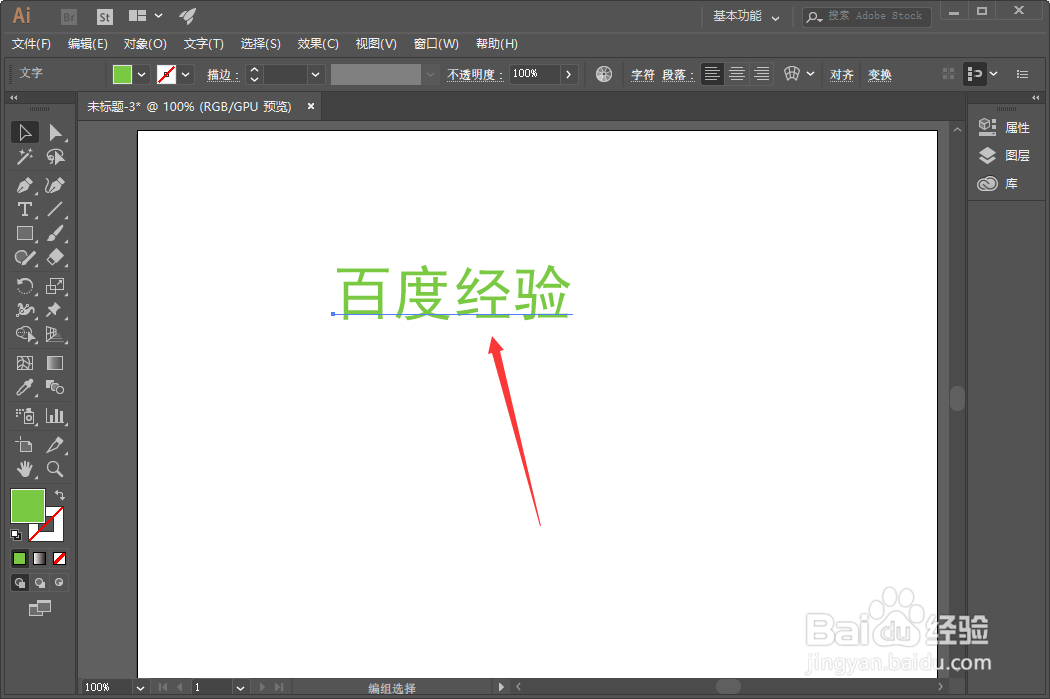
Task: Reset default fill and stroke
Action: [16, 534]
